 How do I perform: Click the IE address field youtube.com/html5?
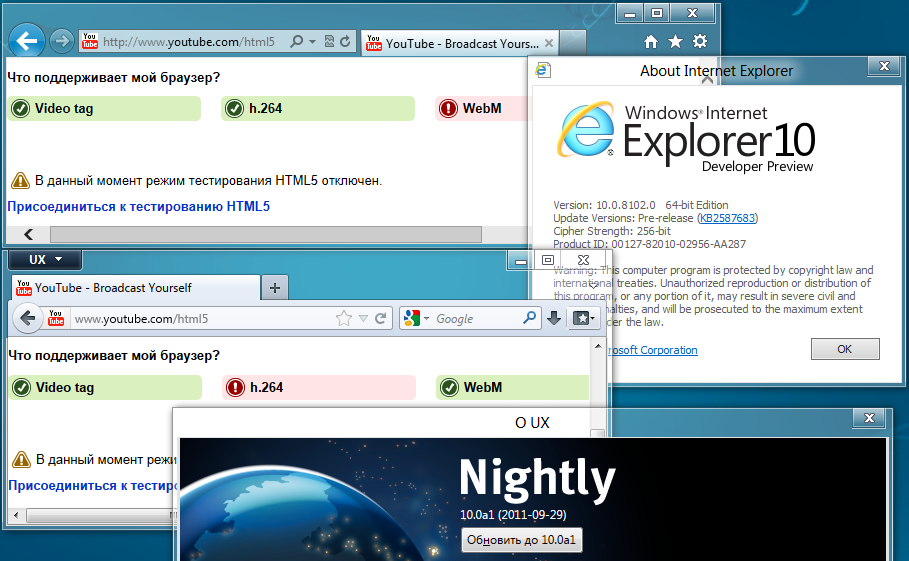189,42
